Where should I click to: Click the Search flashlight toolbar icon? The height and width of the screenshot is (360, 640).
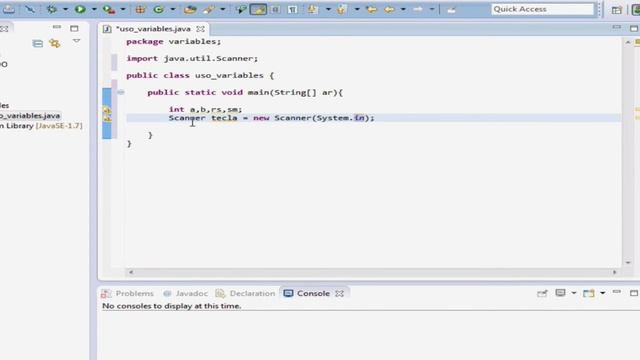(209, 9)
